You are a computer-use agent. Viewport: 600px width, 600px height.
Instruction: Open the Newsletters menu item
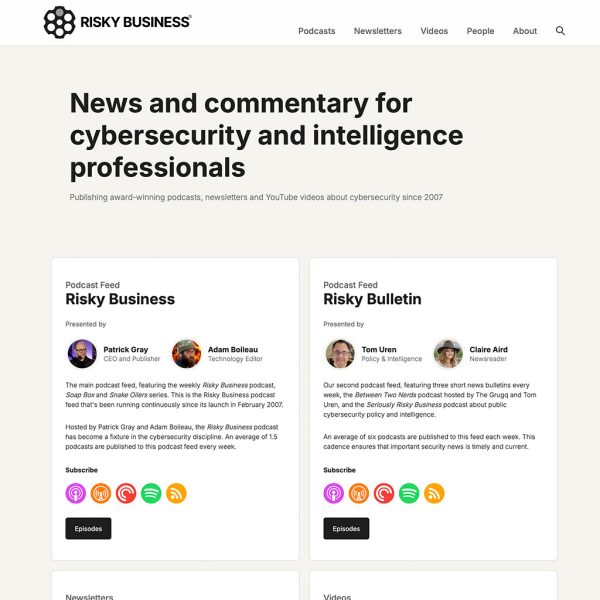(378, 31)
